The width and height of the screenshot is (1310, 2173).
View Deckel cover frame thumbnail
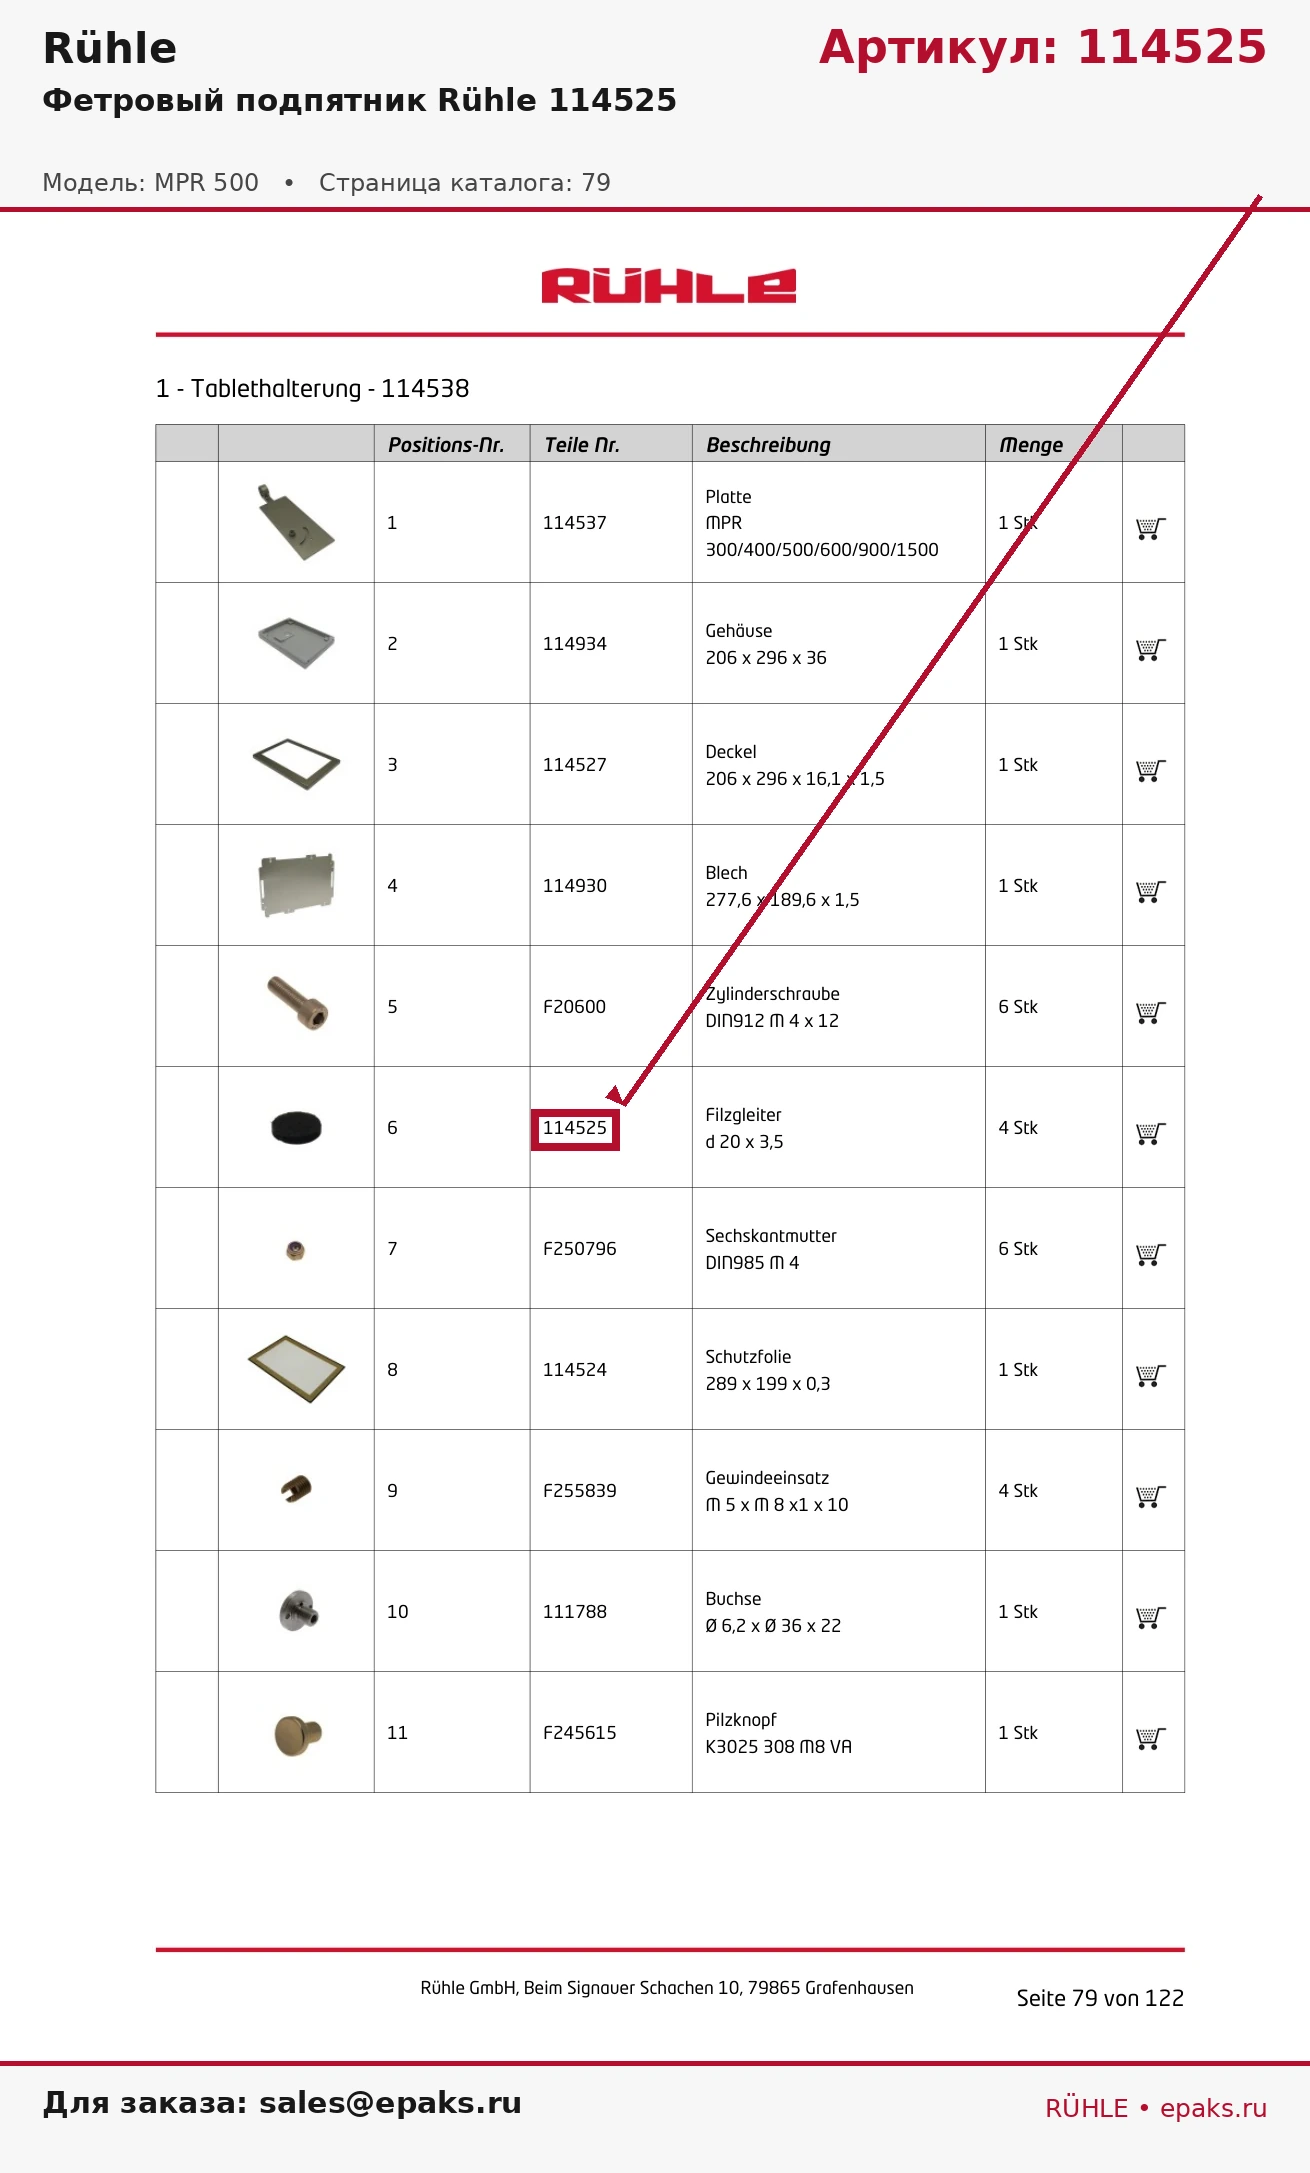(296, 764)
